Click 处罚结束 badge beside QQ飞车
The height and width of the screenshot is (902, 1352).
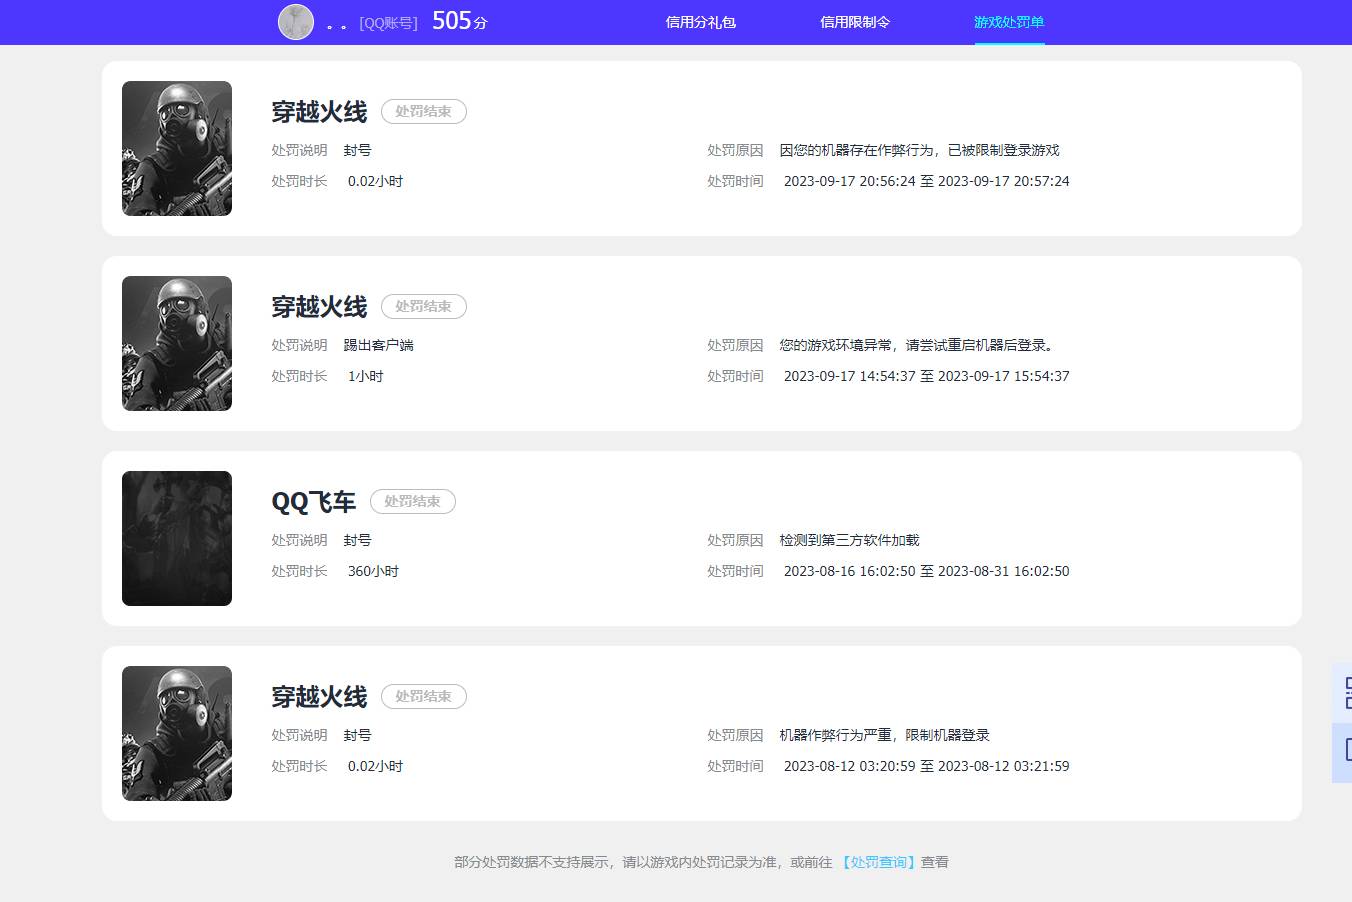click(x=413, y=501)
